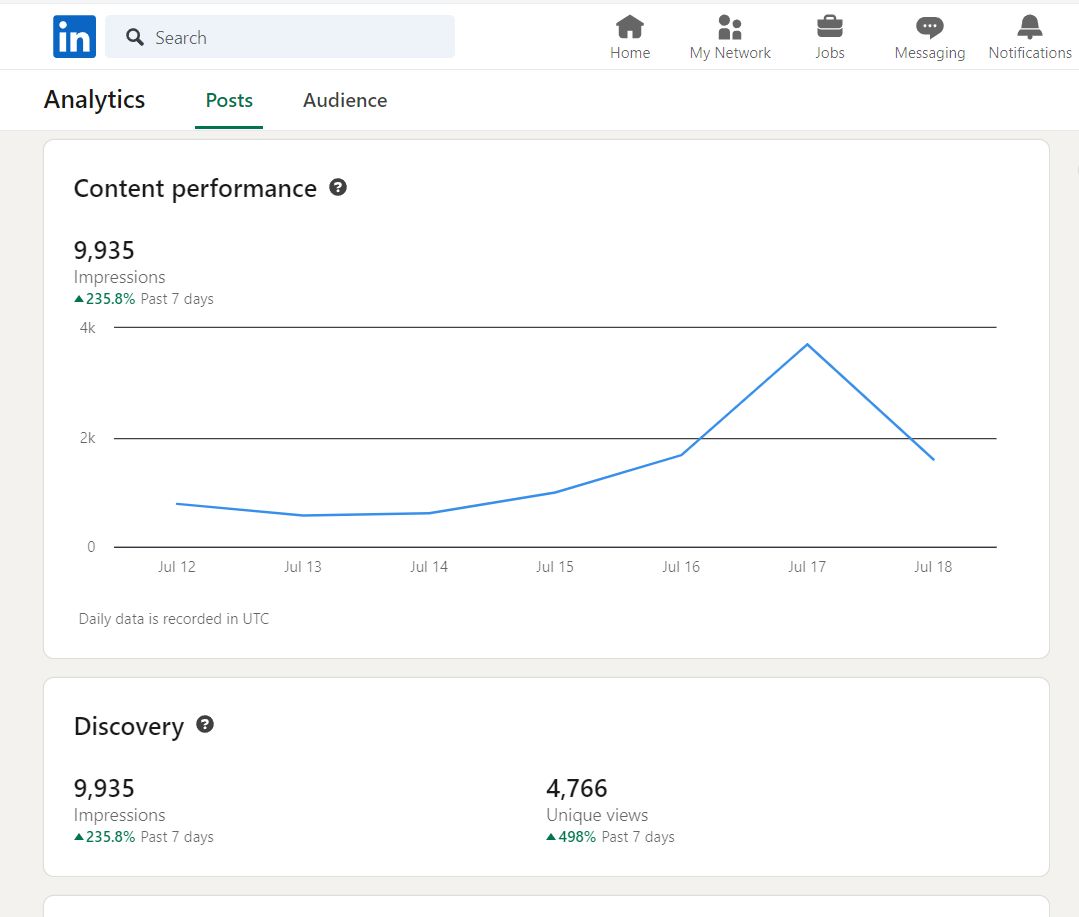Click the 9,935 Impressions total above chart
The height and width of the screenshot is (917, 1079).
point(105,250)
